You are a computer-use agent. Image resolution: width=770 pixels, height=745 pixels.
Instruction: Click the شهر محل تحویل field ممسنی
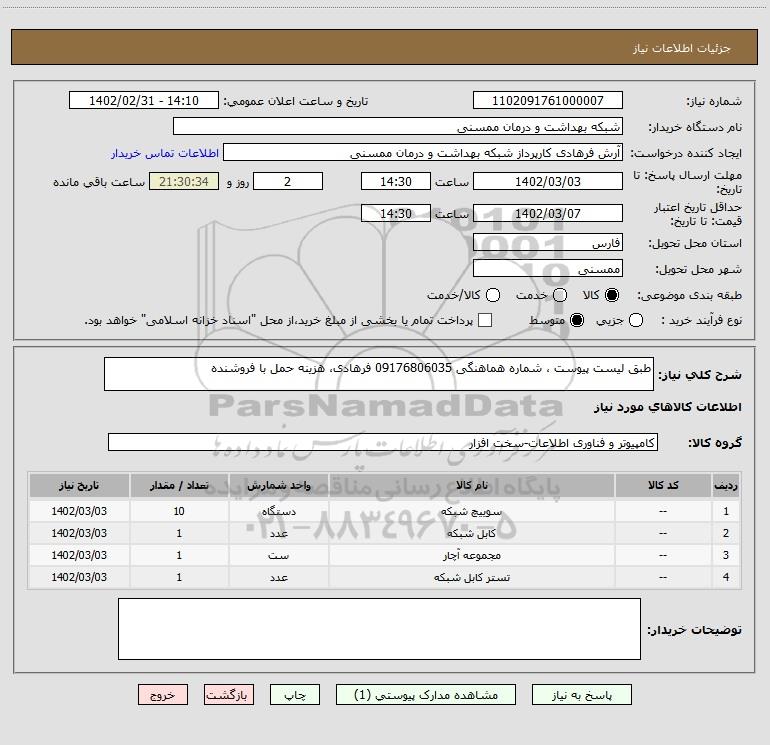click(548, 269)
